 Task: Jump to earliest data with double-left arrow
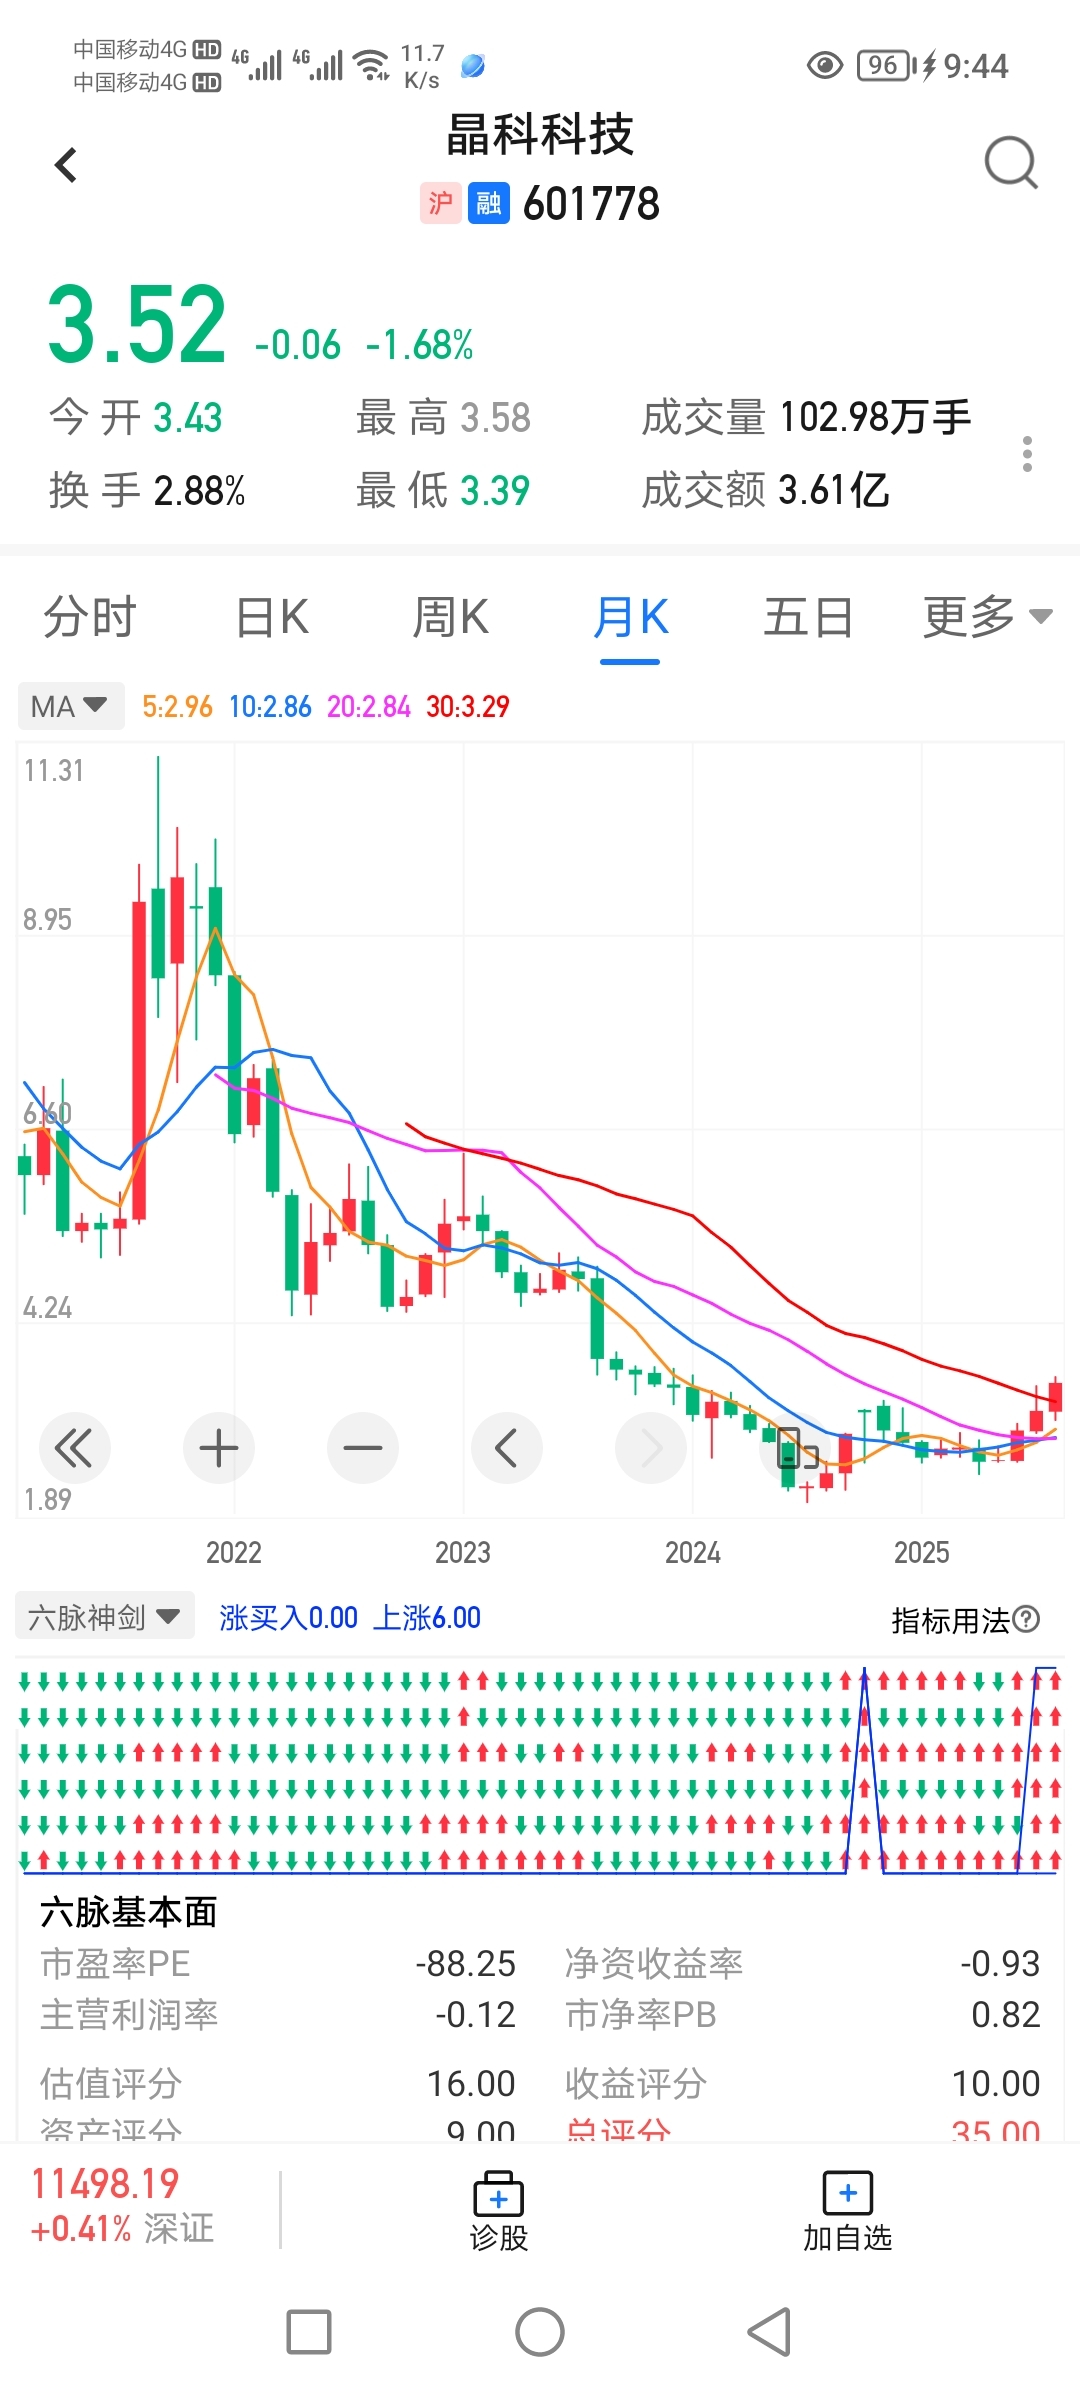(x=74, y=1448)
